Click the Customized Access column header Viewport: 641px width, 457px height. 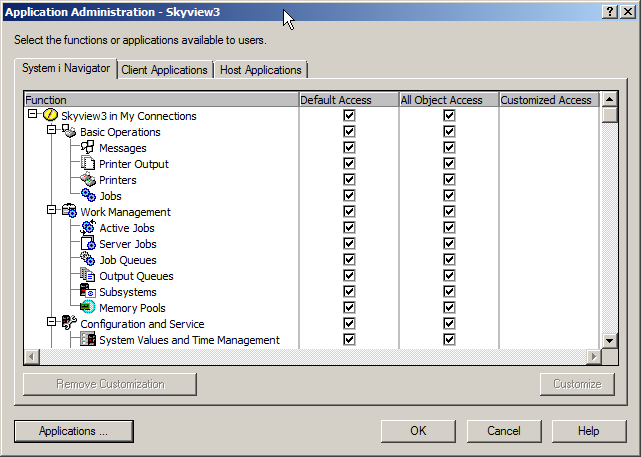tap(549, 100)
